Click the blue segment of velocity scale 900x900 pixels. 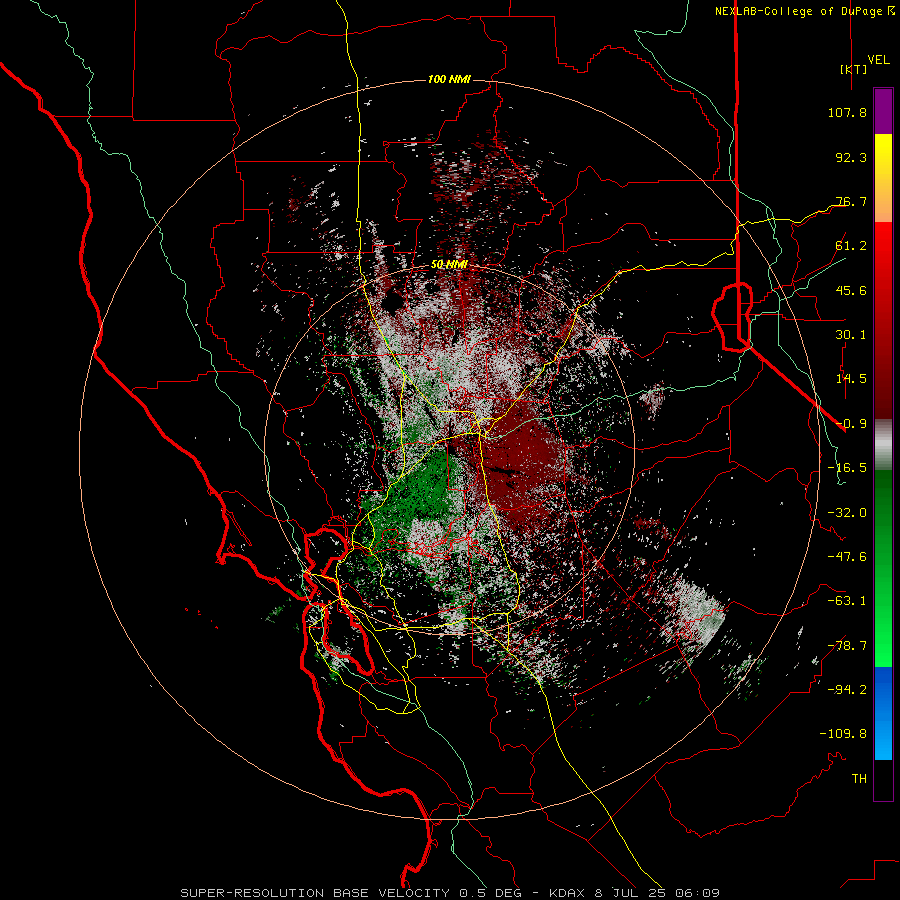click(x=883, y=713)
